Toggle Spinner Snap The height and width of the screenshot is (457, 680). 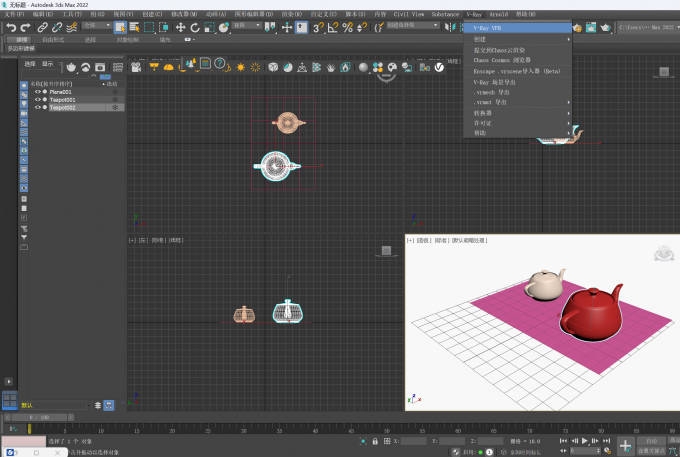(361, 27)
